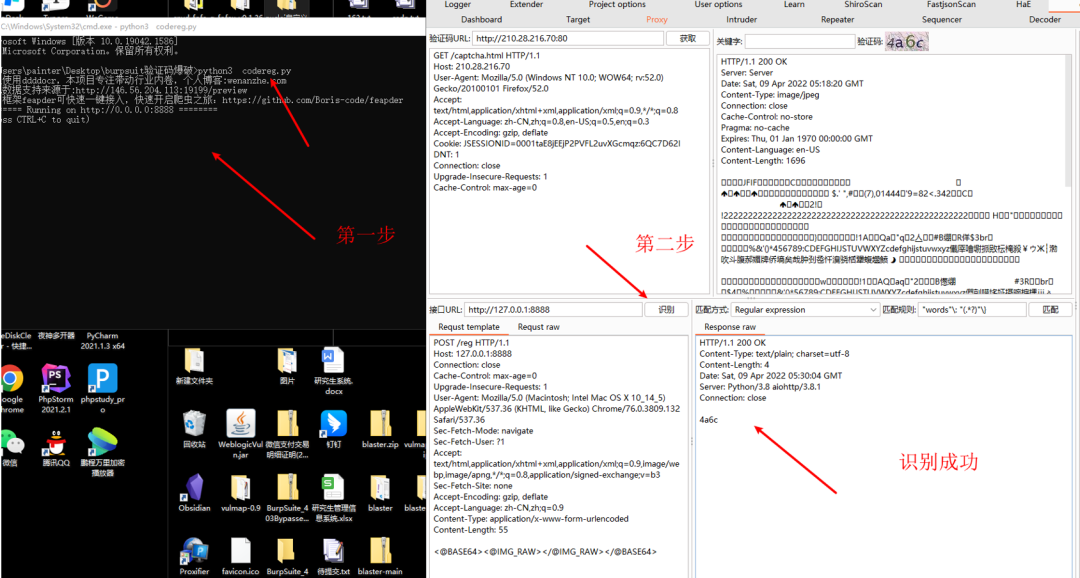Image resolution: width=1080 pixels, height=578 pixels.
Task: Open phpstudy_pro desktop shortcut
Action: 102,378
